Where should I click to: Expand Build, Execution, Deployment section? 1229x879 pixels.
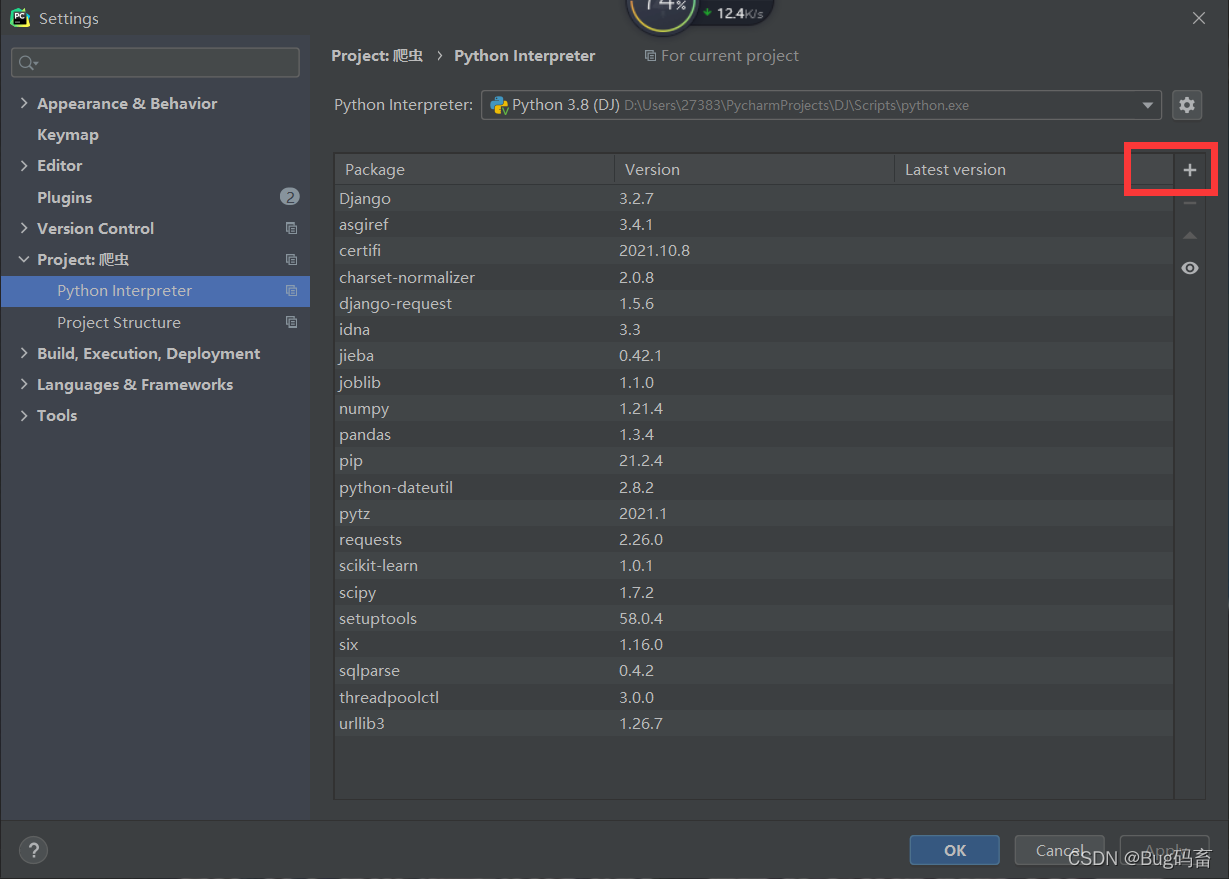(x=24, y=353)
